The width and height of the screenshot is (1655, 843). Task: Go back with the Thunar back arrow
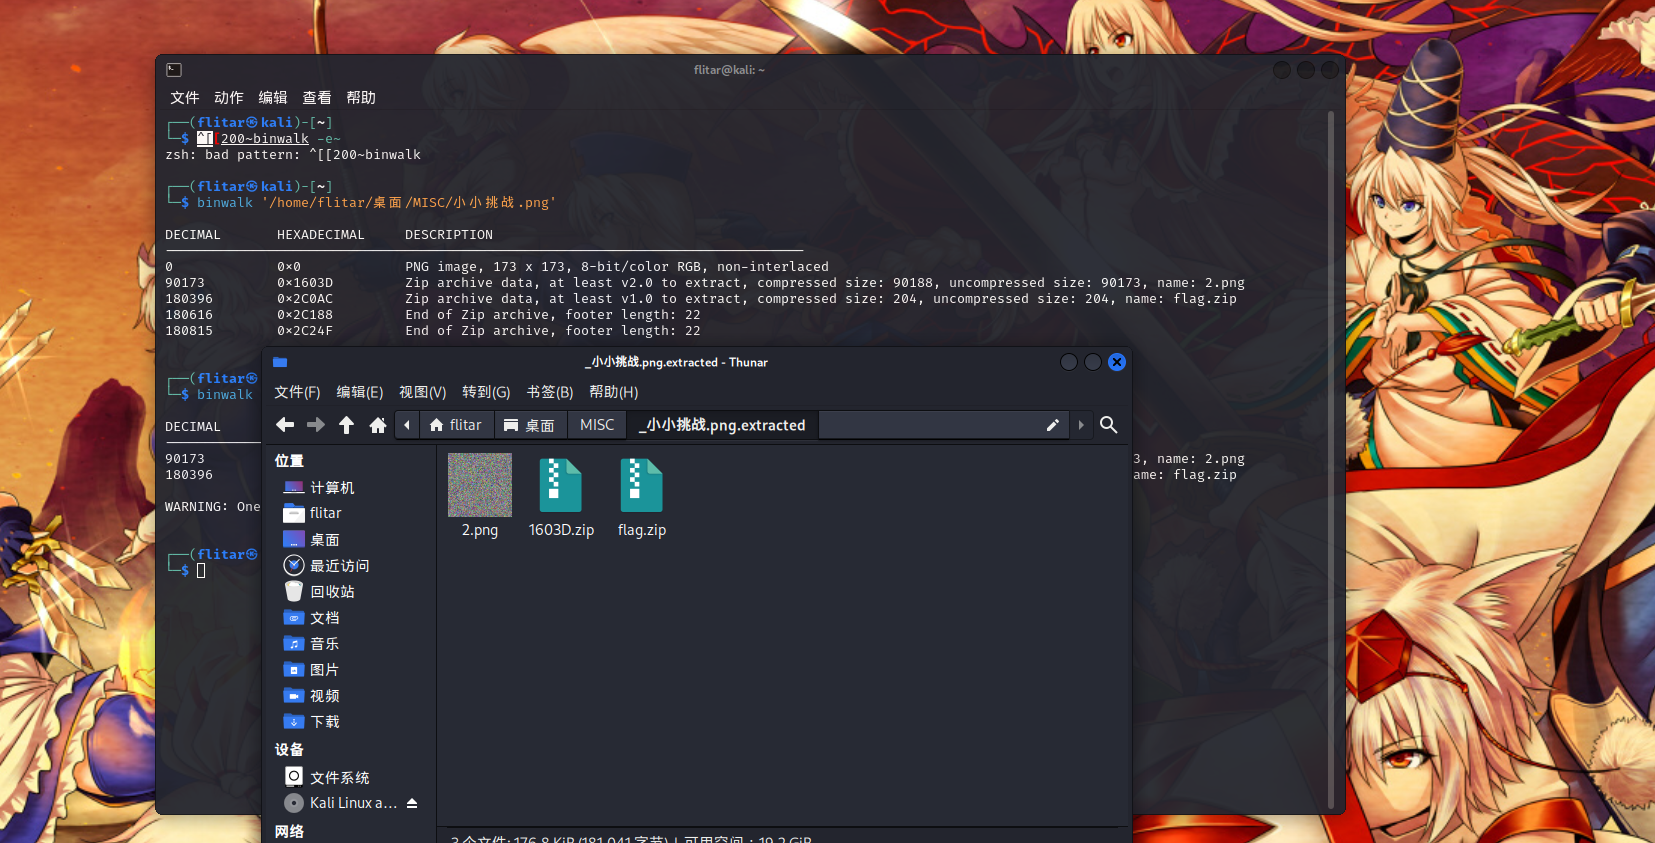coord(285,425)
